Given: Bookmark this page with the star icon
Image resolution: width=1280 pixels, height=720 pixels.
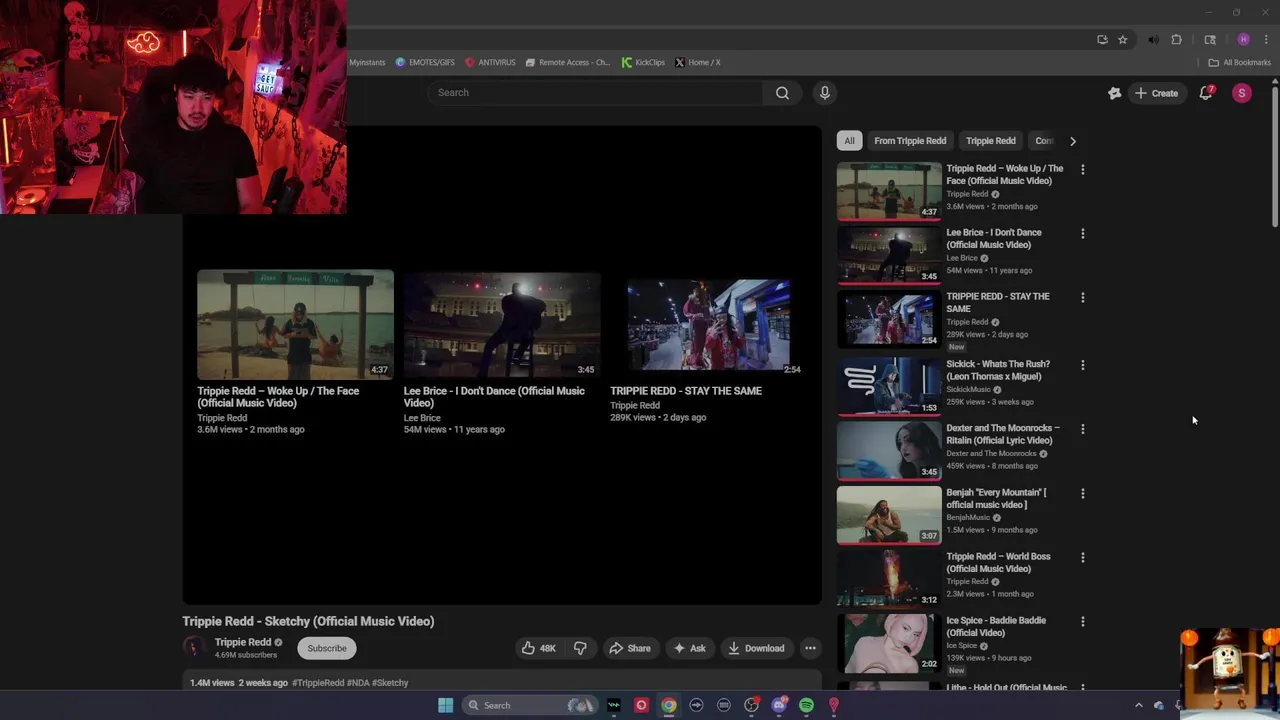Looking at the screenshot, I should tap(1123, 40).
